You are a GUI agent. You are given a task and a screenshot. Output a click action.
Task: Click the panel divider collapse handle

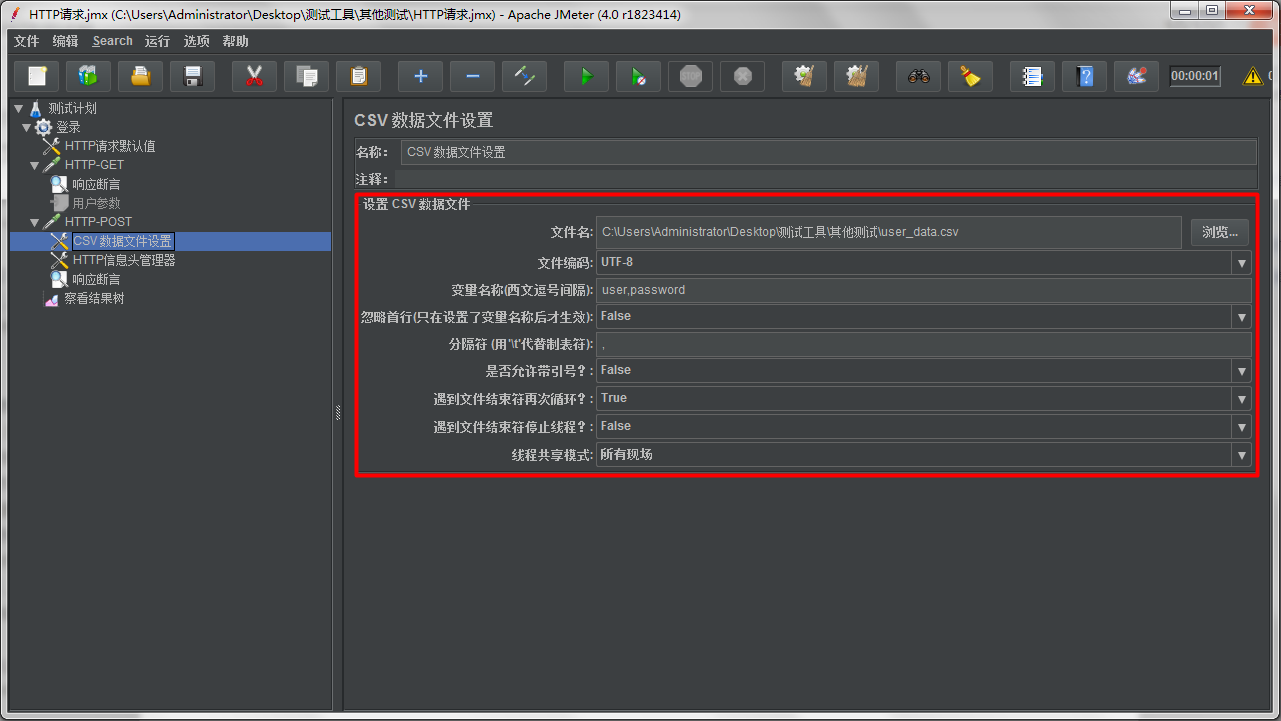(x=337, y=412)
